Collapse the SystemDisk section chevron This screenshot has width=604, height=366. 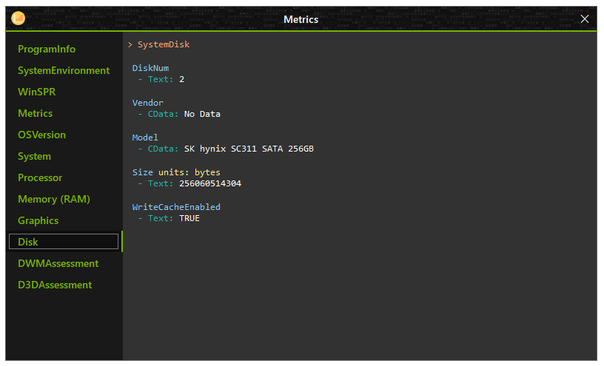coord(130,45)
